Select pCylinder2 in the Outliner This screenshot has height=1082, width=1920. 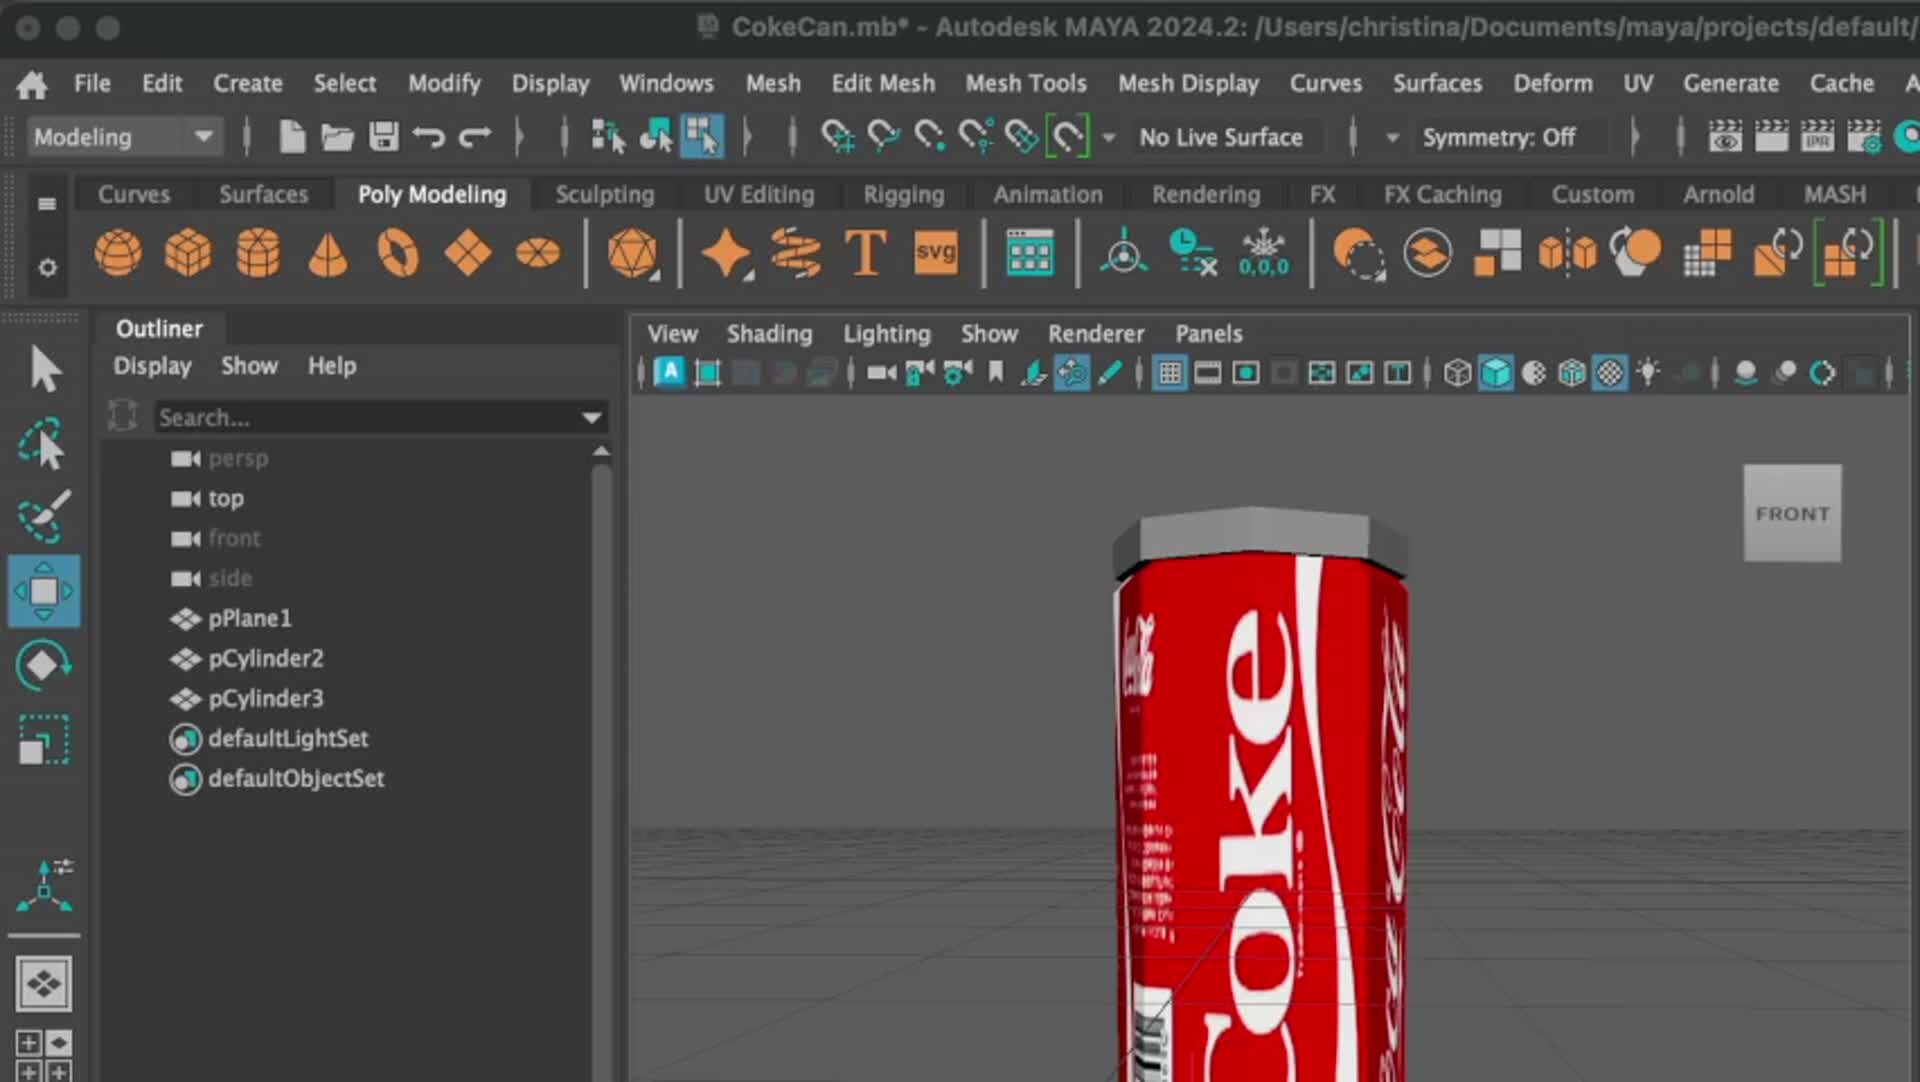point(265,658)
